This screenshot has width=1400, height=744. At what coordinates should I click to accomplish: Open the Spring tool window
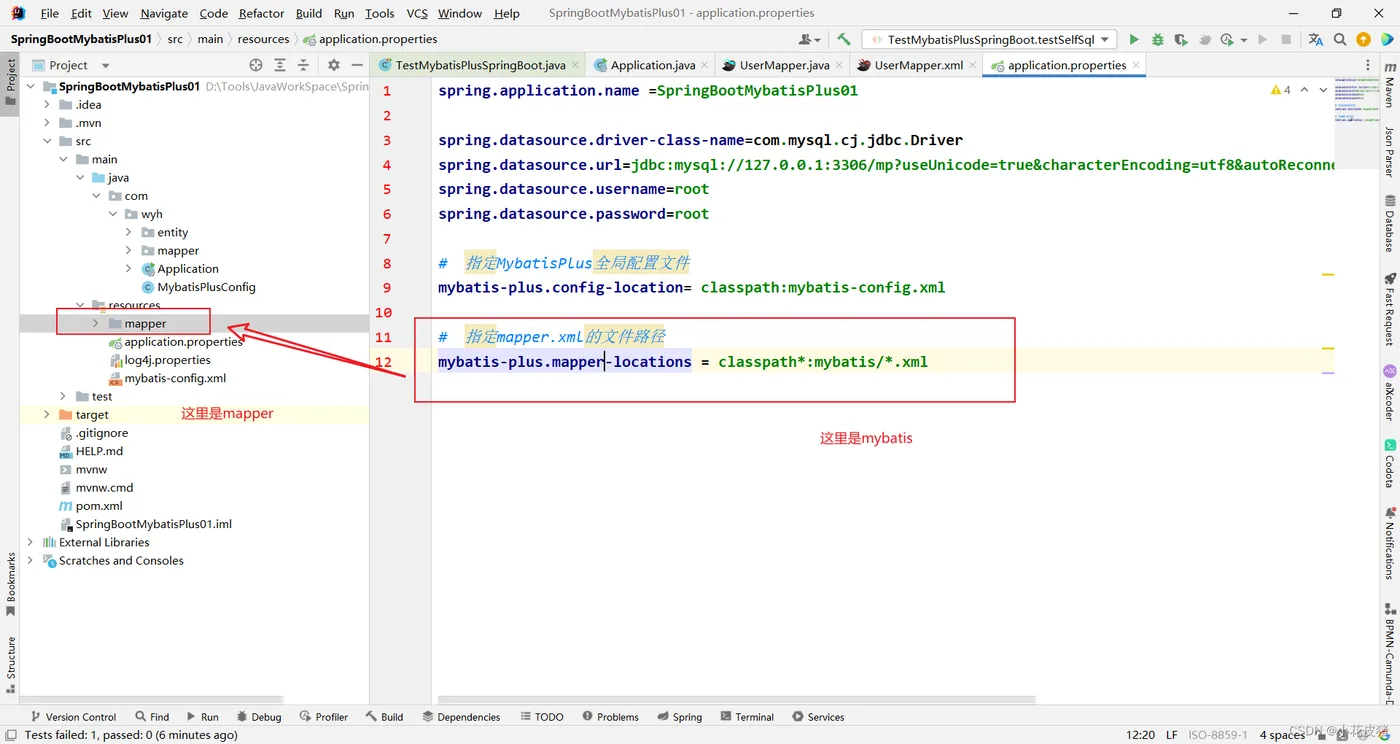click(679, 717)
